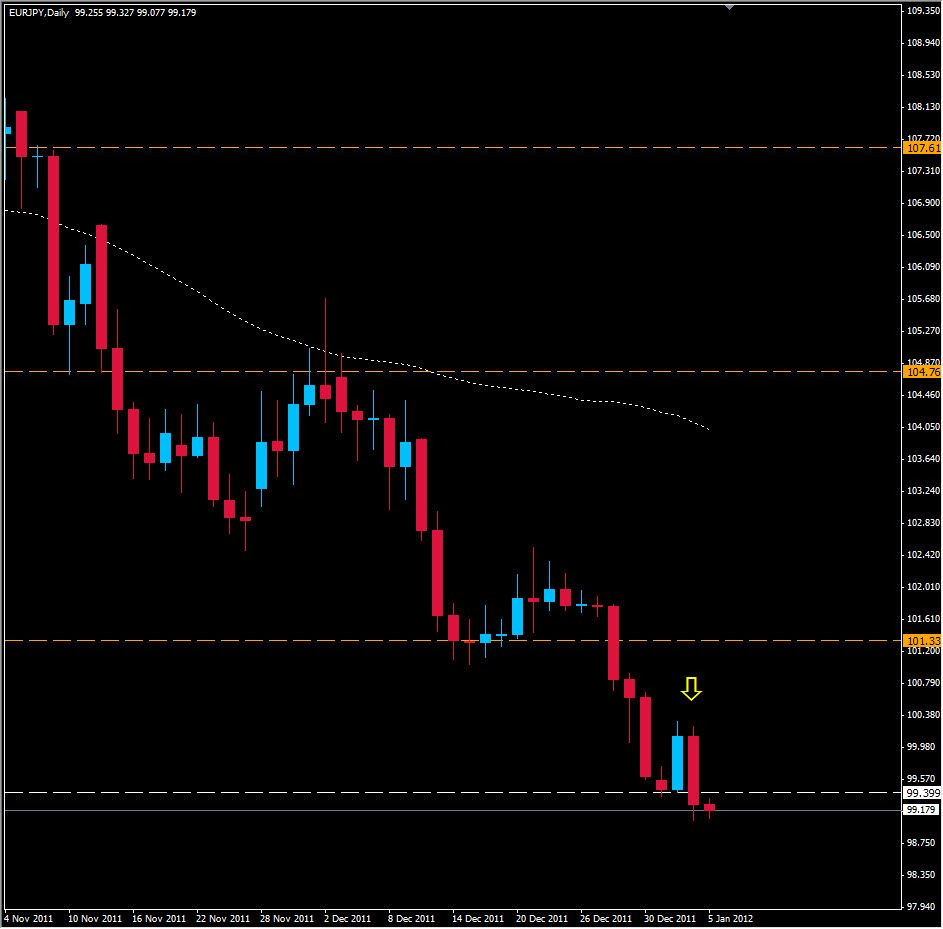Image resolution: width=943 pixels, height=929 pixels.
Task: Click the 4 Nov 2011 date label
Action: (x=31, y=917)
